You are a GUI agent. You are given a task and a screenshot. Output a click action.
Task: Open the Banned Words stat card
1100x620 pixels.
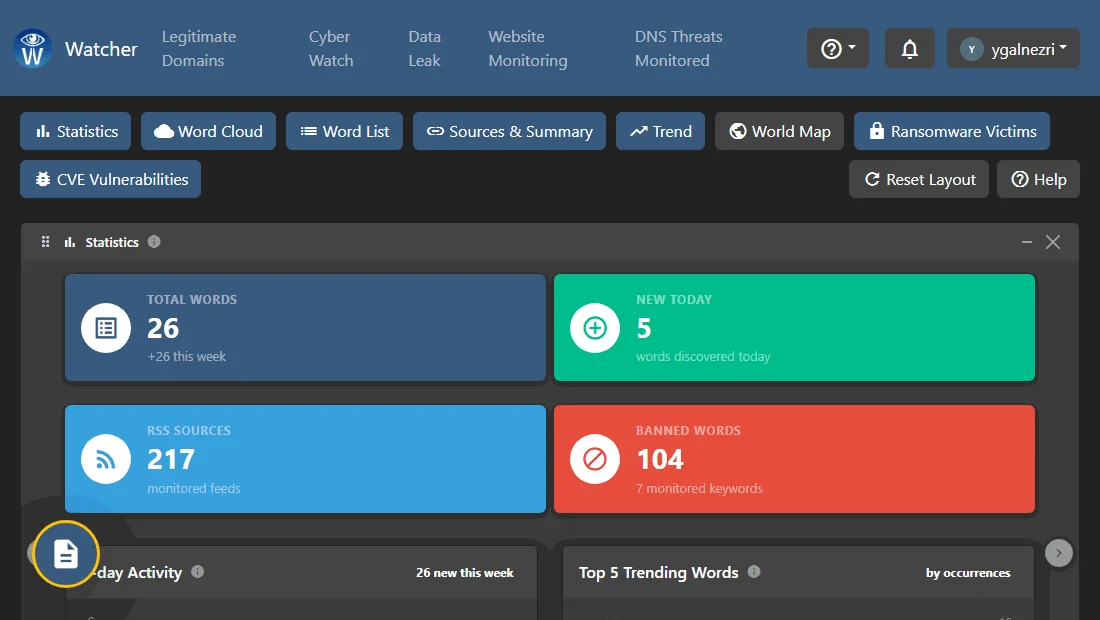click(x=794, y=459)
